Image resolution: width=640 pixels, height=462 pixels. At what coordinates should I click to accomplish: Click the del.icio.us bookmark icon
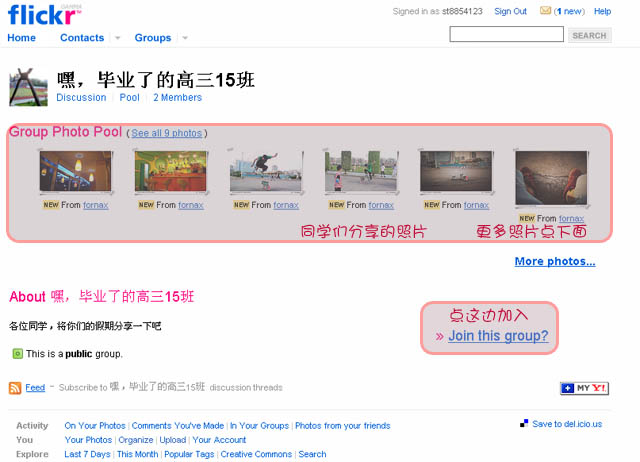click(x=524, y=424)
